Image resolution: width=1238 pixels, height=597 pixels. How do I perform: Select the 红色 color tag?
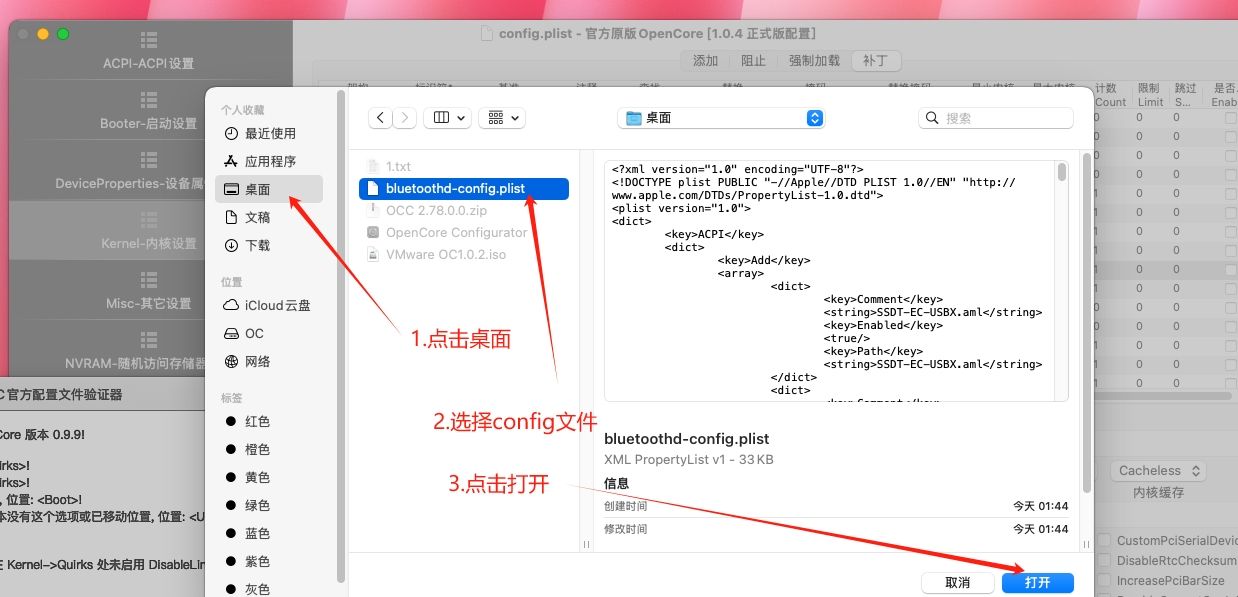(256, 421)
